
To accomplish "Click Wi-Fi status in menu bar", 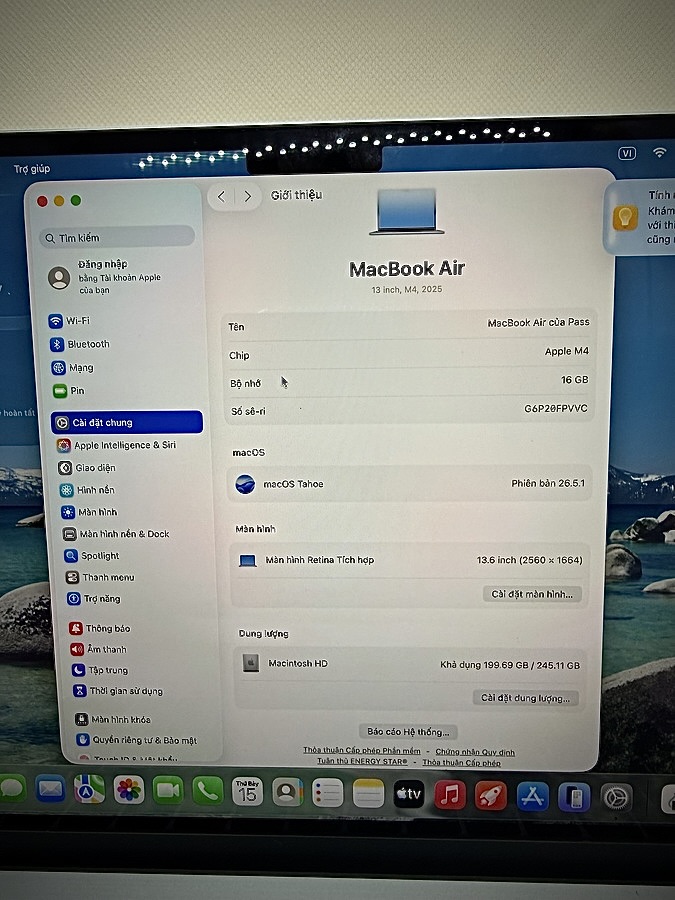I will (x=660, y=152).
